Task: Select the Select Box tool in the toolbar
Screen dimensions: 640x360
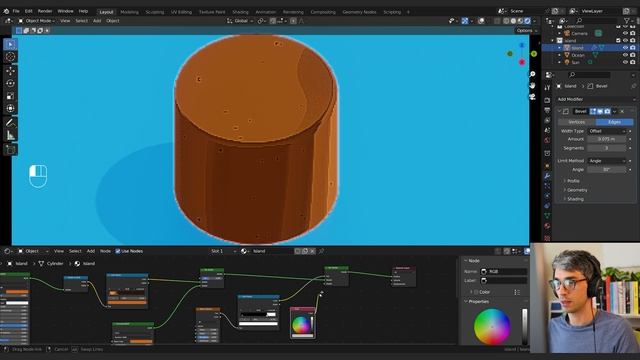Action: click(10, 44)
